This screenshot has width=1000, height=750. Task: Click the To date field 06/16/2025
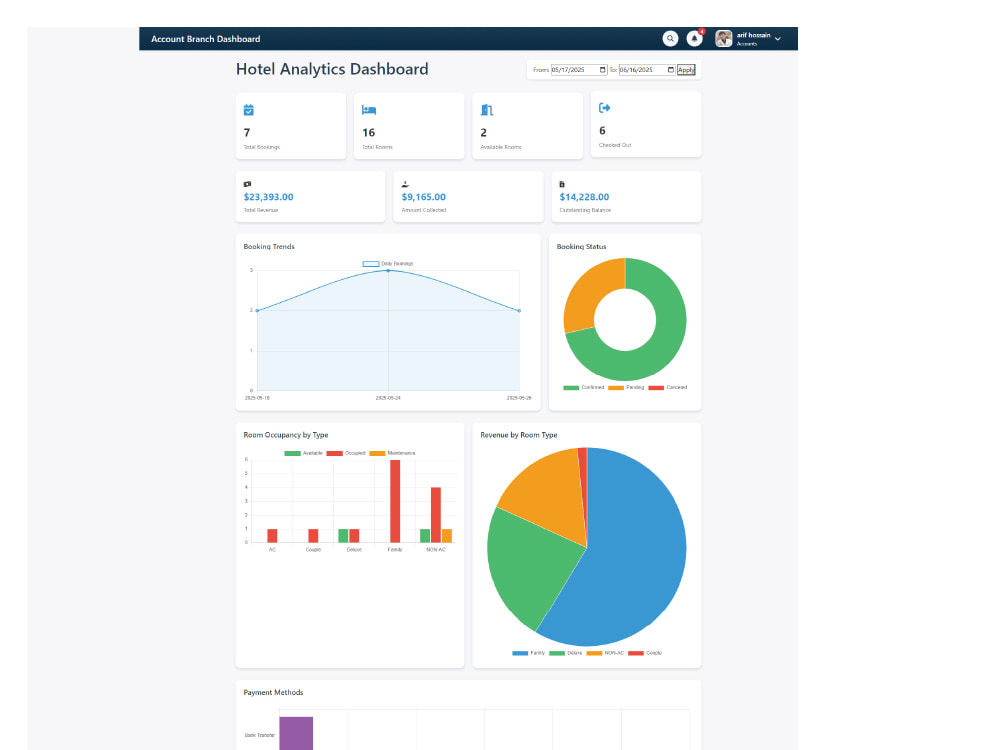click(x=647, y=70)
